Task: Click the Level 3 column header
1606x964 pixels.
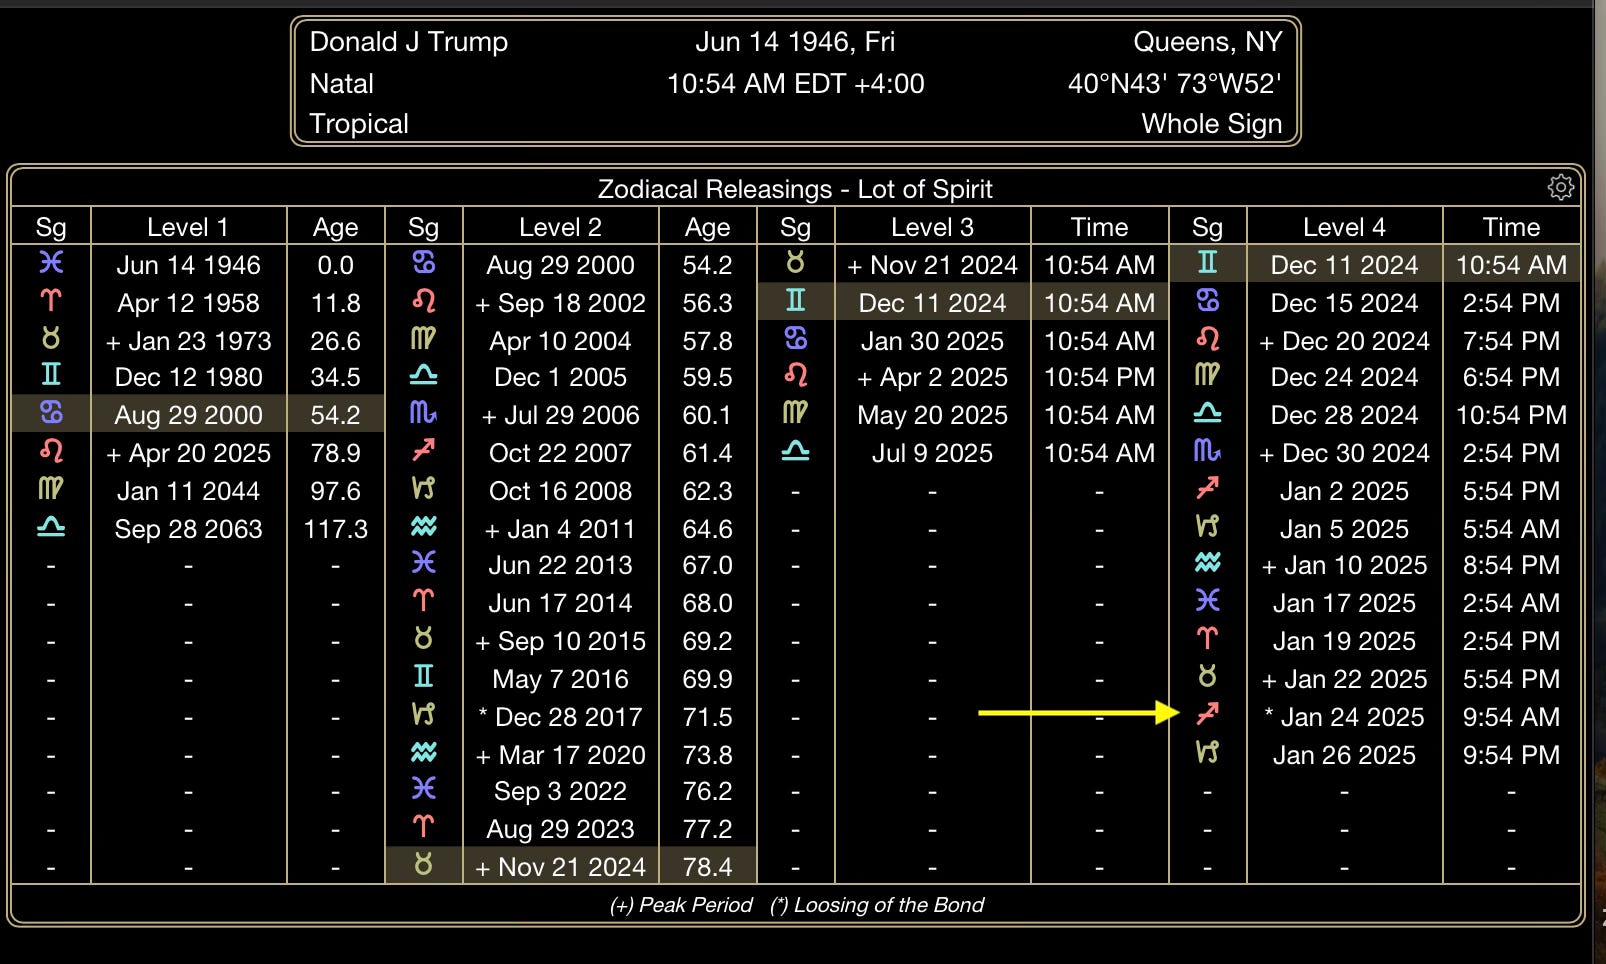Action: tap(932, 227)
